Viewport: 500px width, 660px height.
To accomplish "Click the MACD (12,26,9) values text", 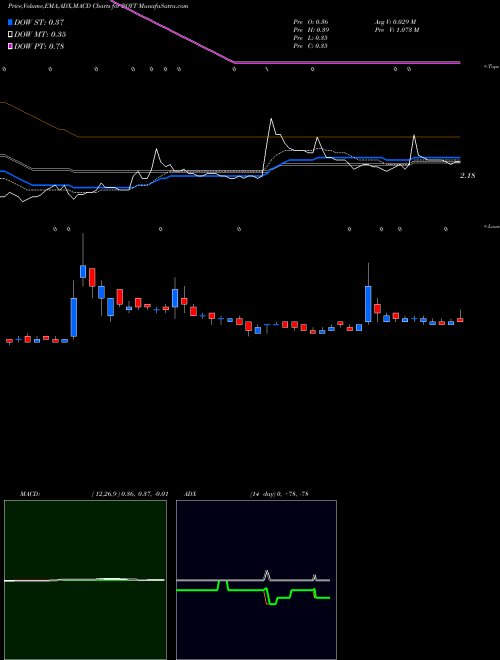I will pos(130,494).
